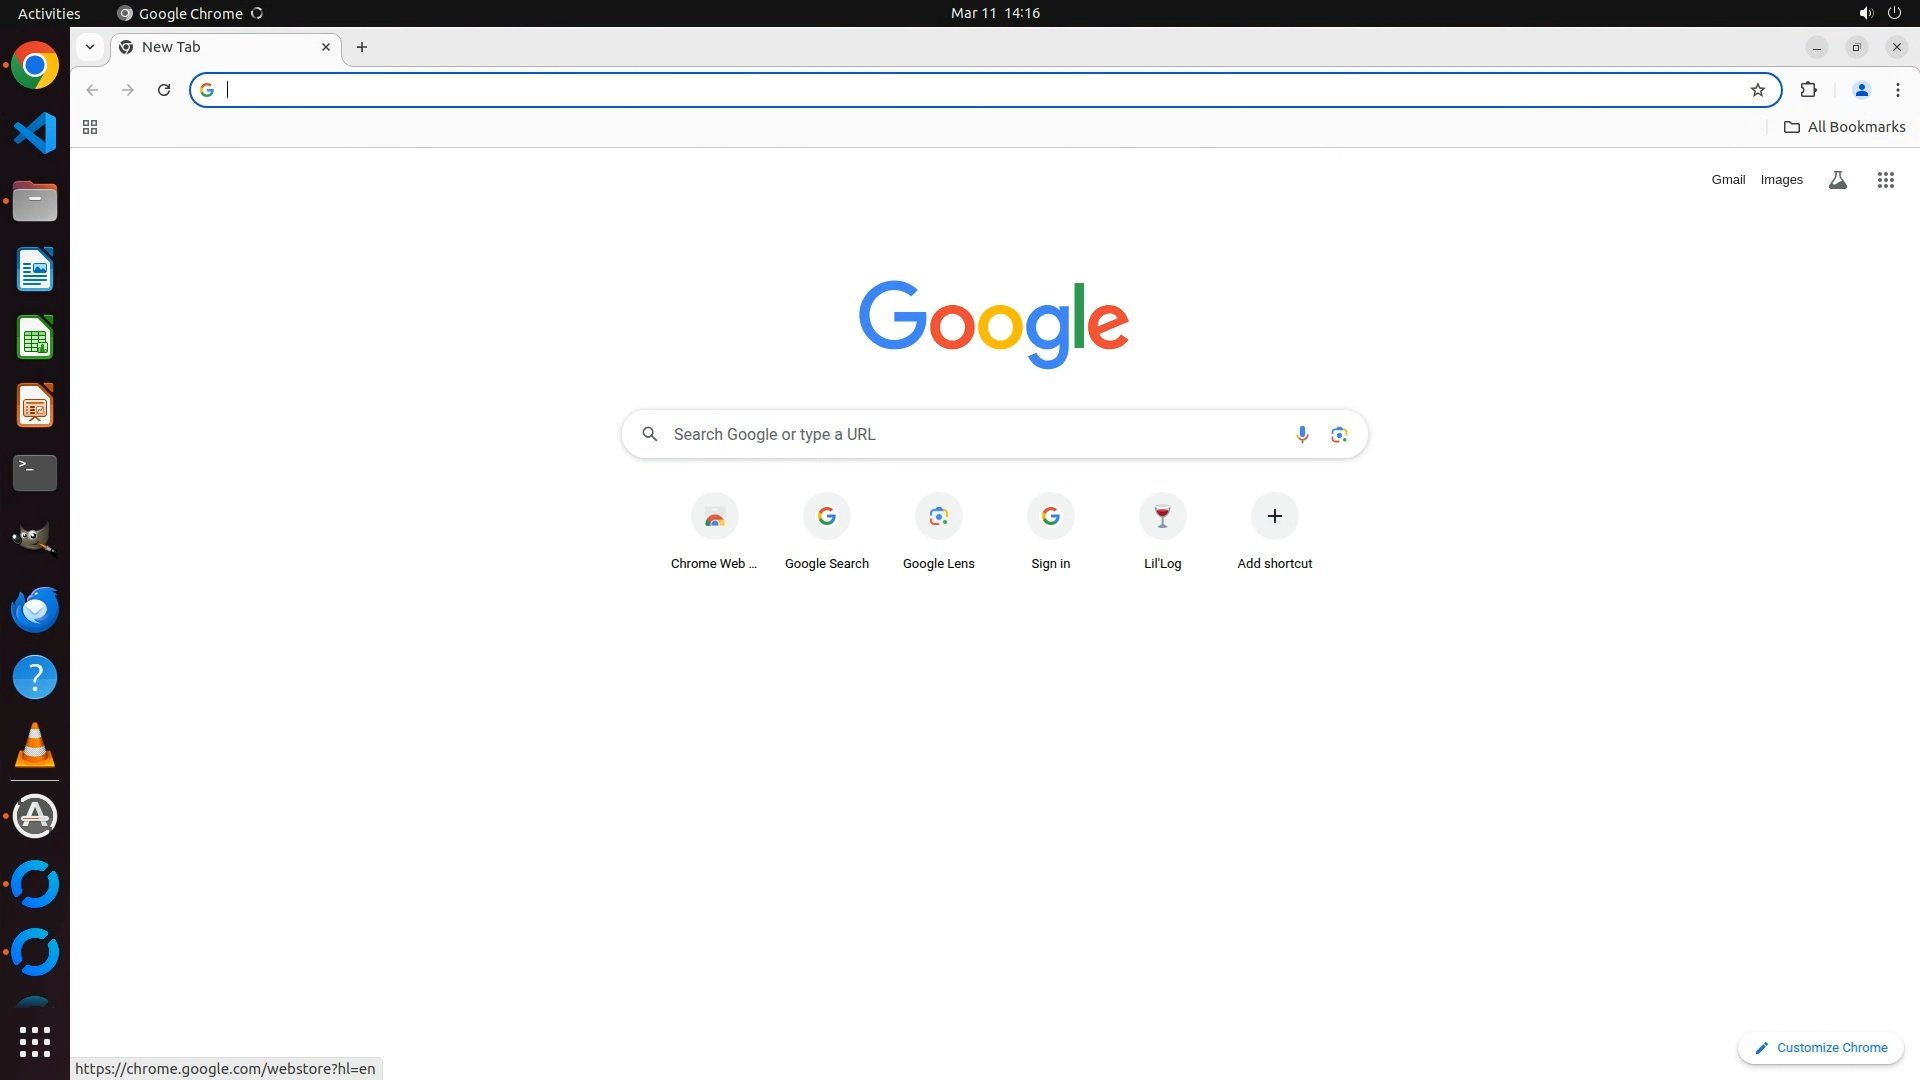Launch VLC from the Ubuntu dock
The height and width of the screenshot is (1080, 1920).
point(35,746)
